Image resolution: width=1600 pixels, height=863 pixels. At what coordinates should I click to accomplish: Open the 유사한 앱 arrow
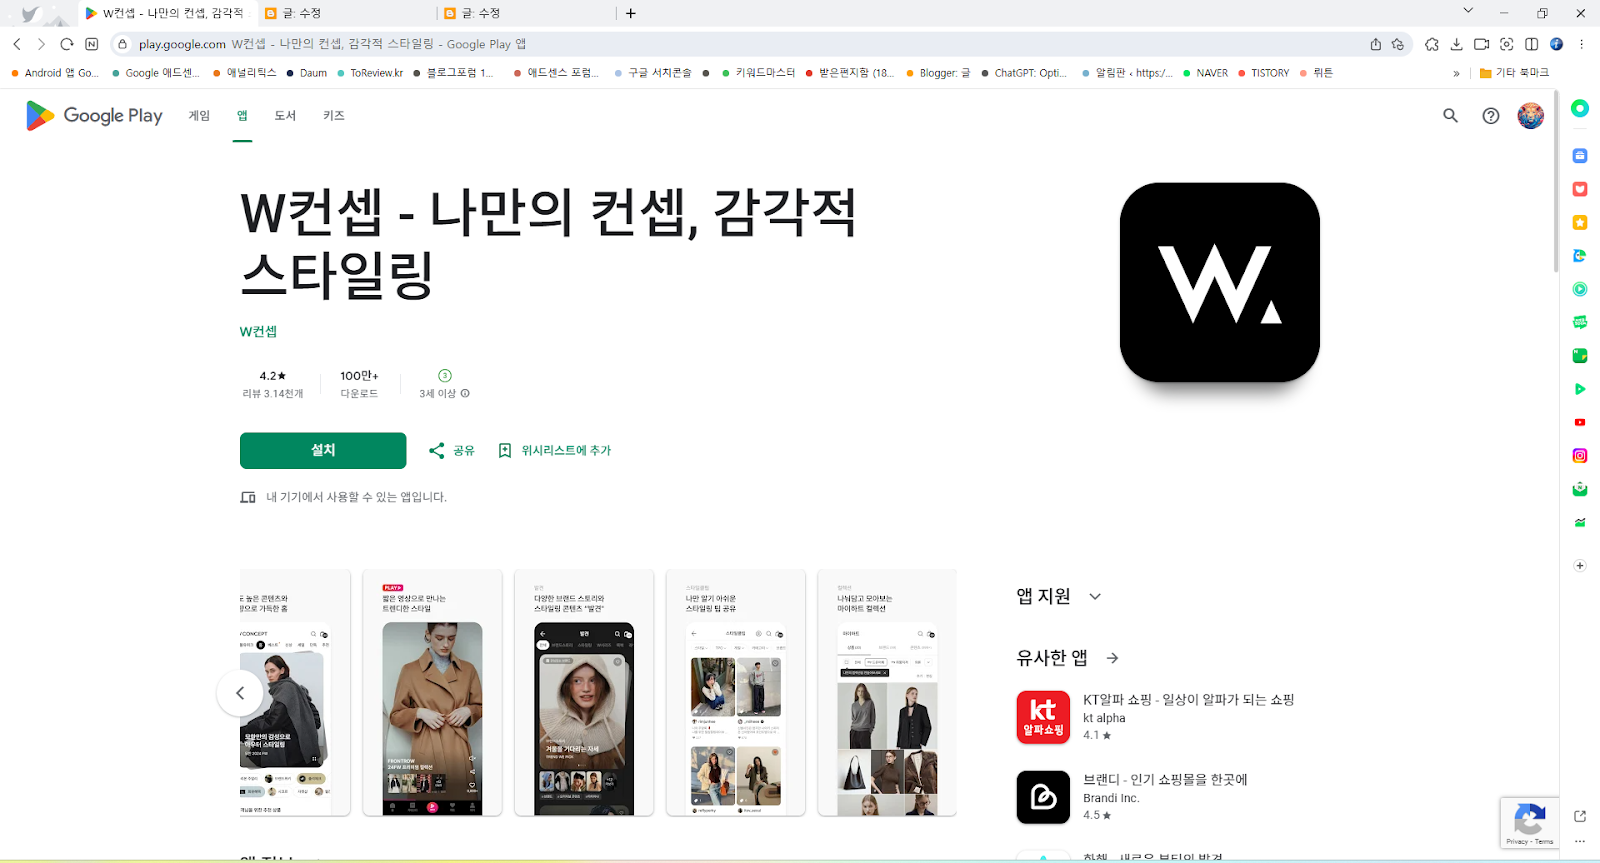point(1112,658)
